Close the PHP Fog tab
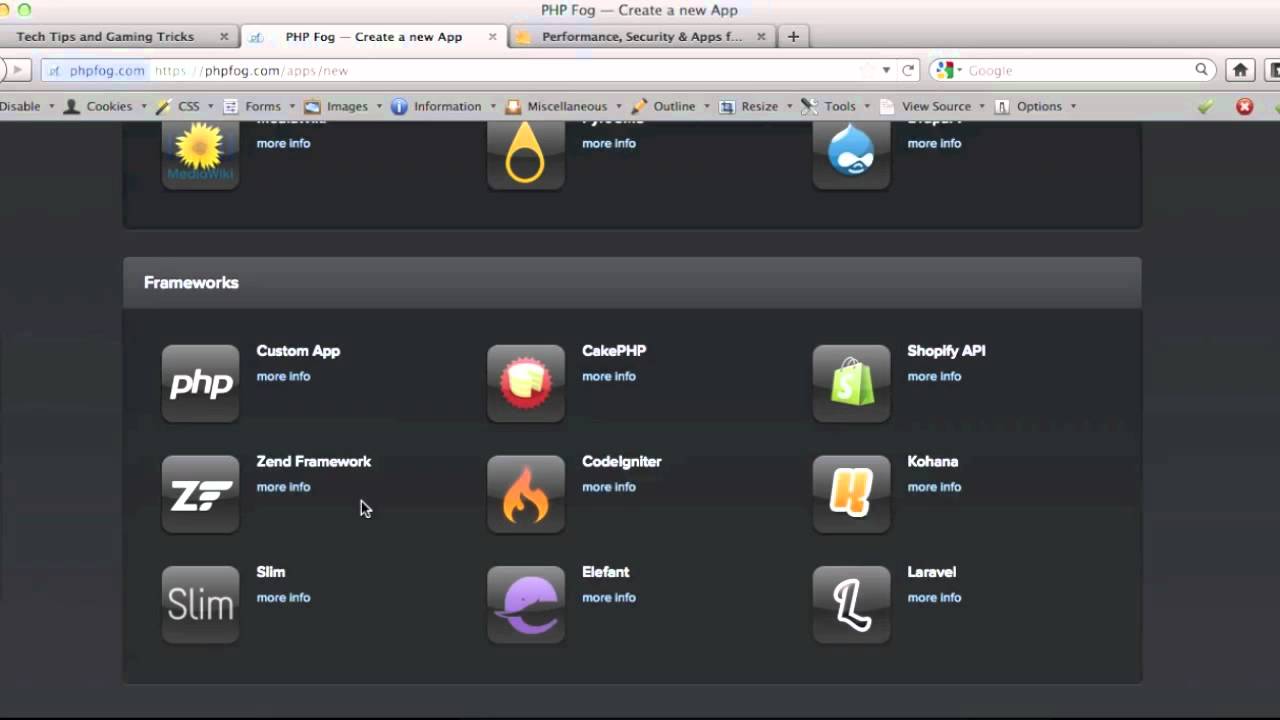The image size is (1280, 720). pyautogui.click(x=492, y=36)
